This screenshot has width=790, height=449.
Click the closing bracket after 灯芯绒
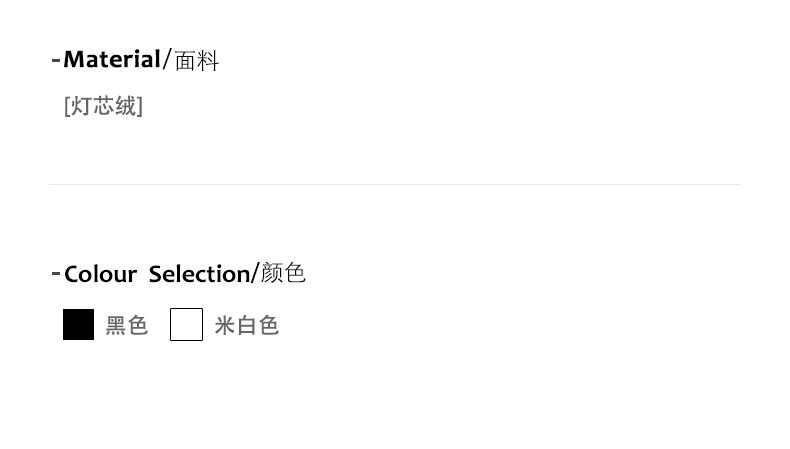tap(140, 106)
